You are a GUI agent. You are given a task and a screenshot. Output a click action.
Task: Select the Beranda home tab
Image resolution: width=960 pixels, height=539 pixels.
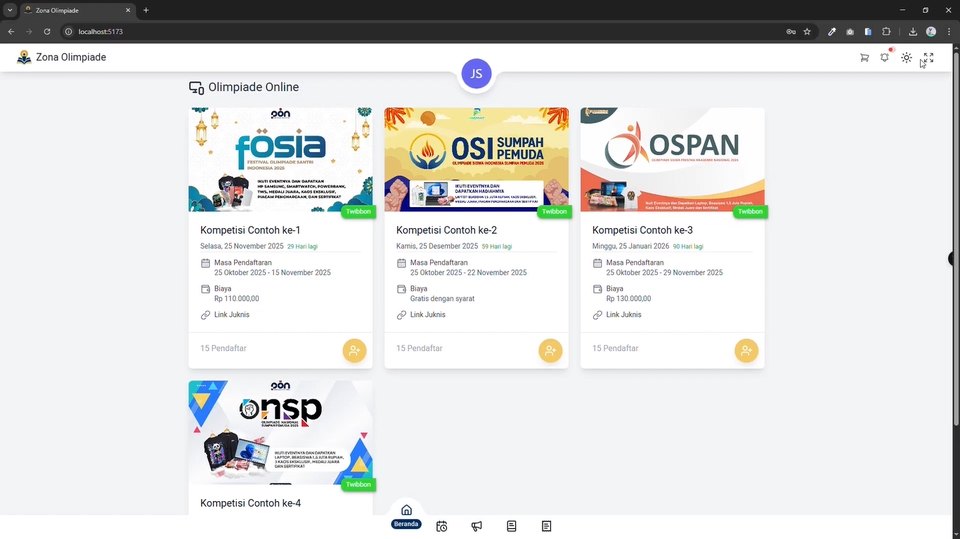(x=406, y=516)
